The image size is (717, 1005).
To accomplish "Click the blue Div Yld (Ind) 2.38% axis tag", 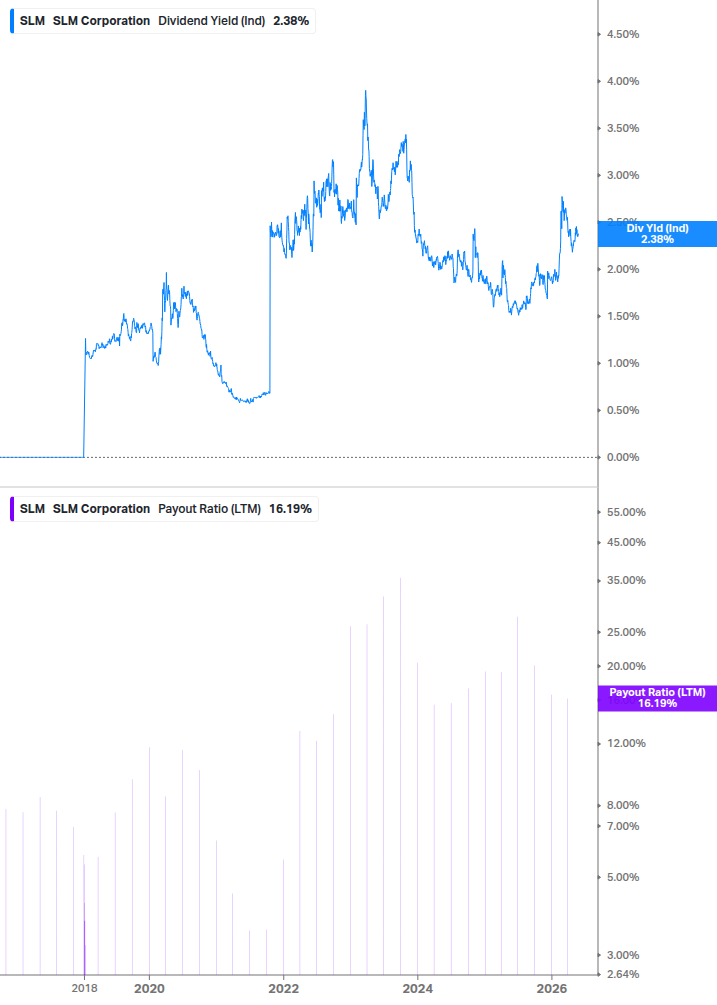I will [657, 234].
